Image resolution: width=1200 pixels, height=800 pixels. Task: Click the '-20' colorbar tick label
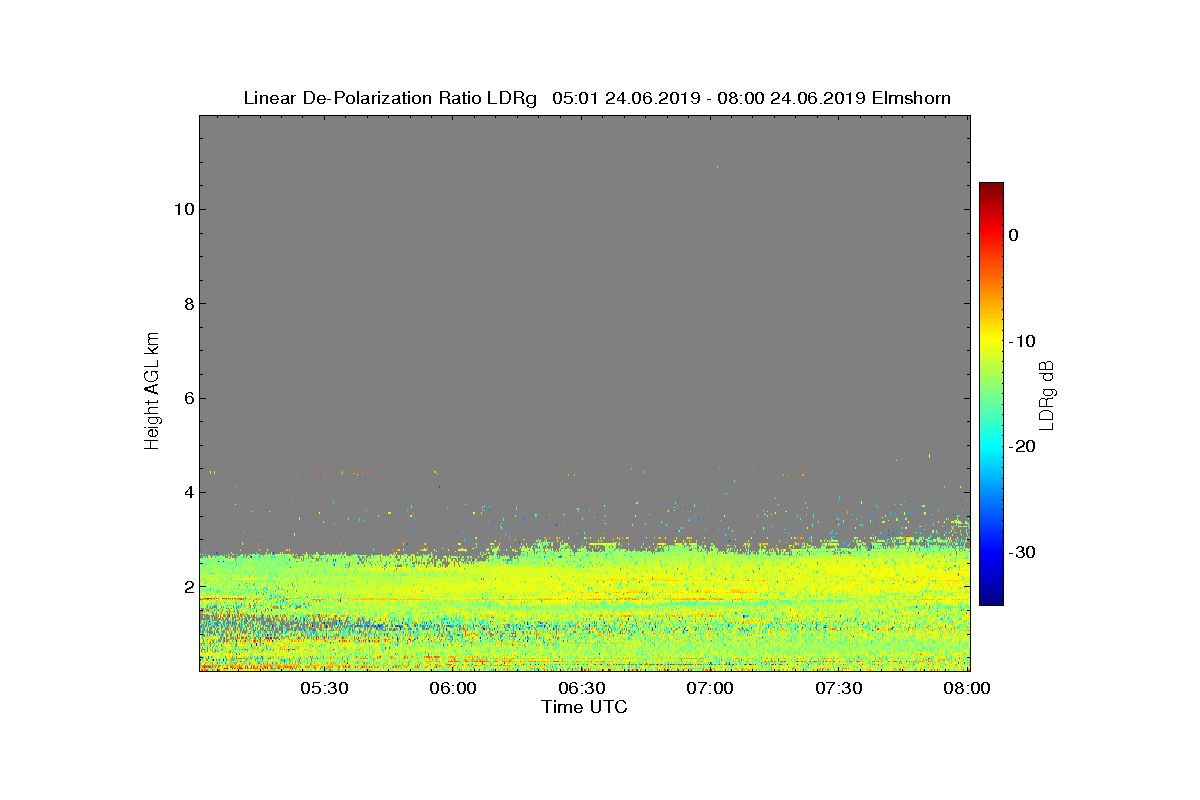point(1021,447)
